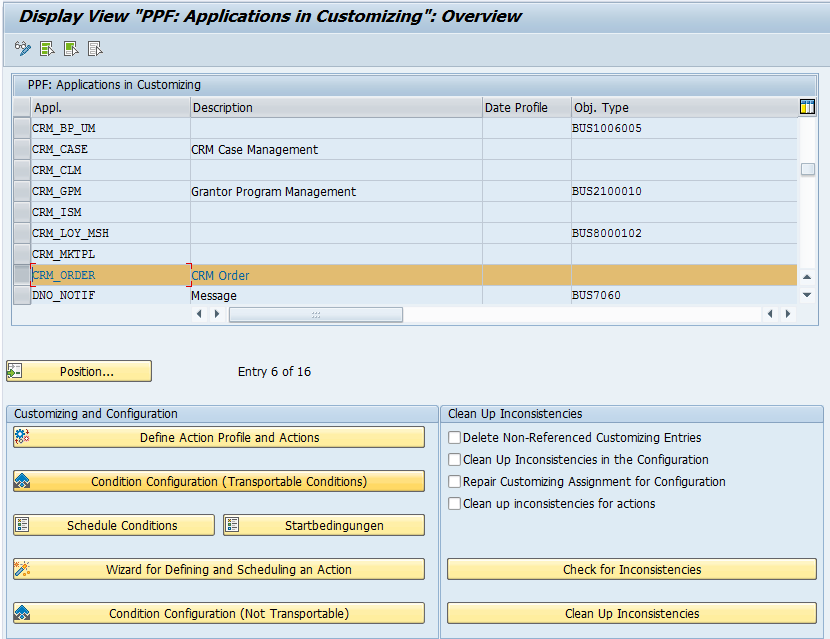Check Repair Customizing Assignment for Configuration

click(455, 482)
